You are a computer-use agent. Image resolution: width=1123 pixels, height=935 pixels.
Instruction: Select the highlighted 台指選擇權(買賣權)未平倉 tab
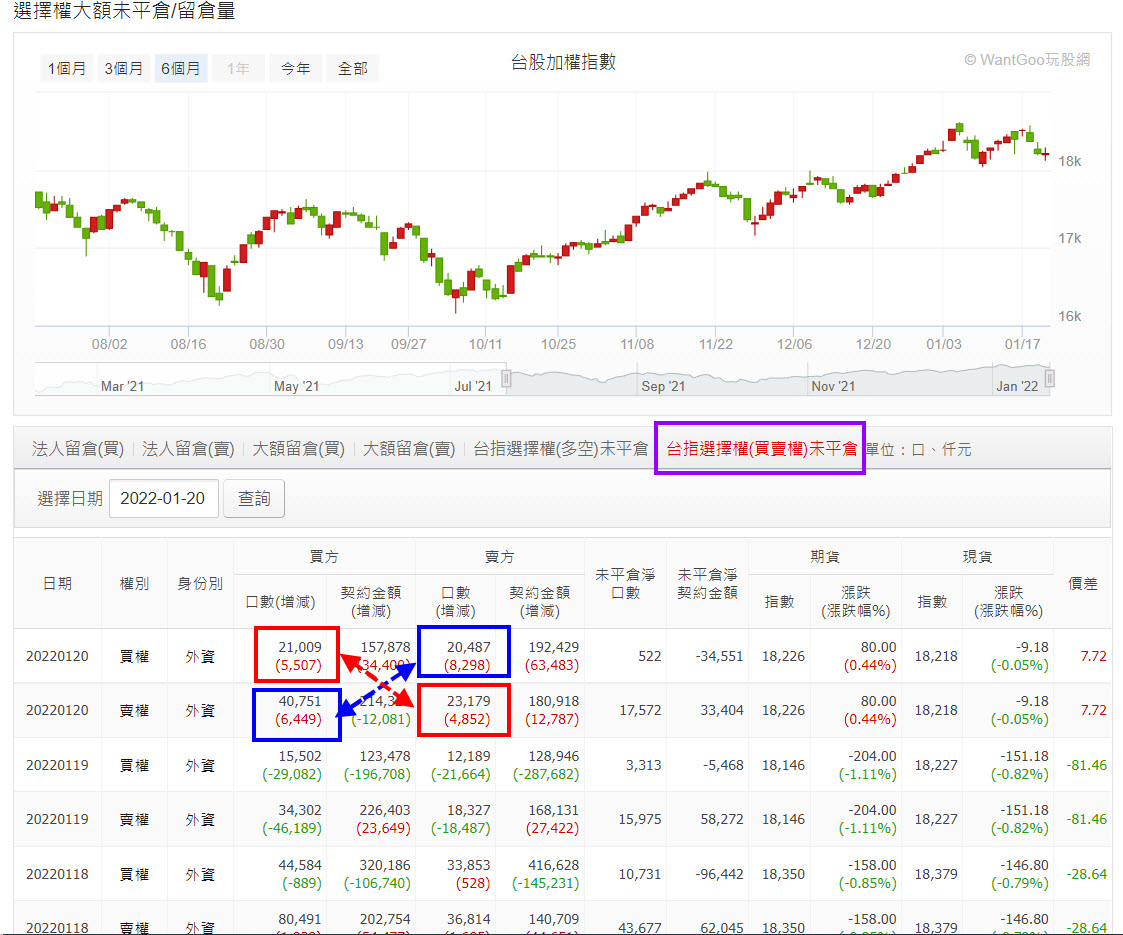coord(759,446)
